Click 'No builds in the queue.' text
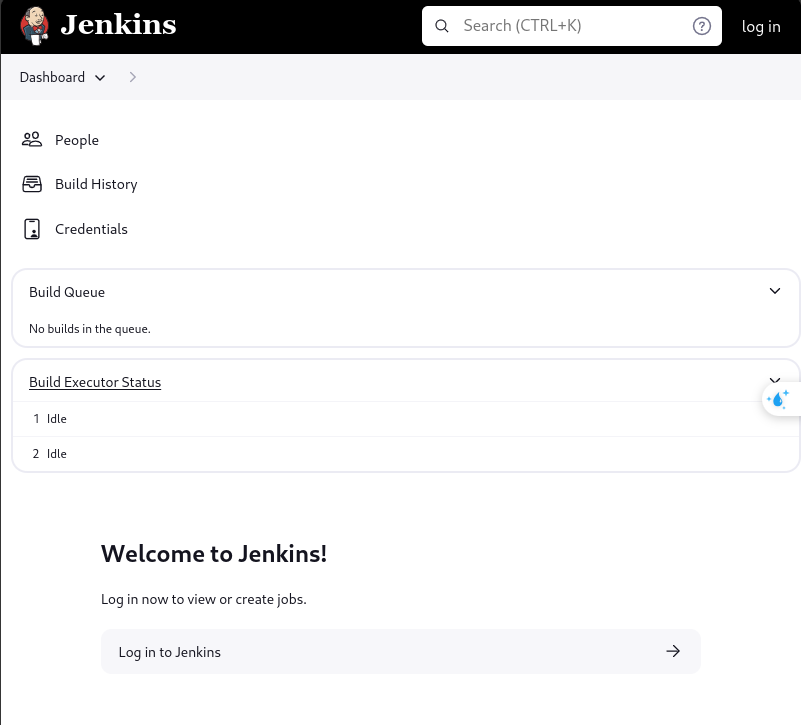This screenshot has width=801, height=725. pos(90,329)
